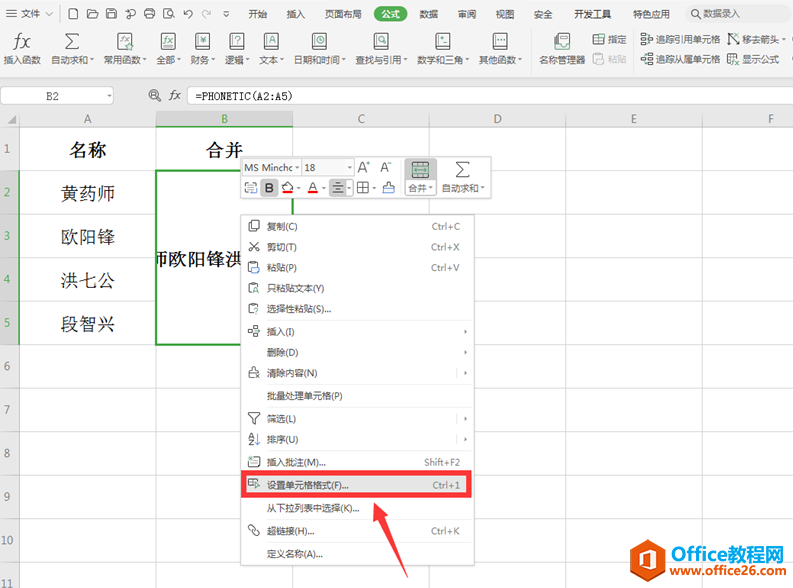Open the Name Manager (名称管理器)
Screen dimensions: 793x588
562,48
